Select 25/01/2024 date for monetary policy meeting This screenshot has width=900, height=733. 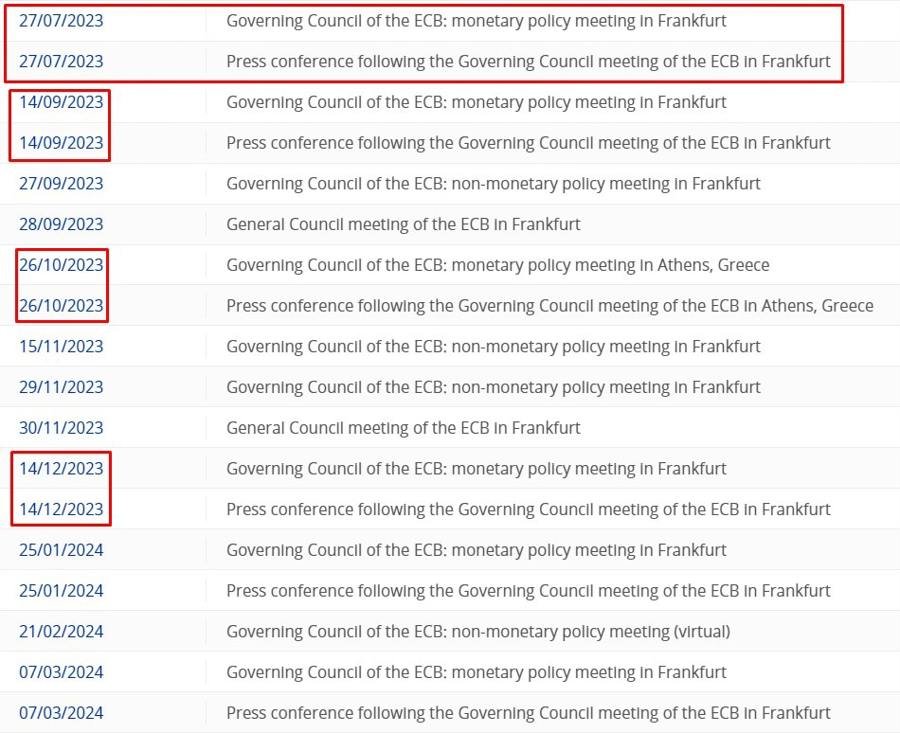[x=61, y=550]
